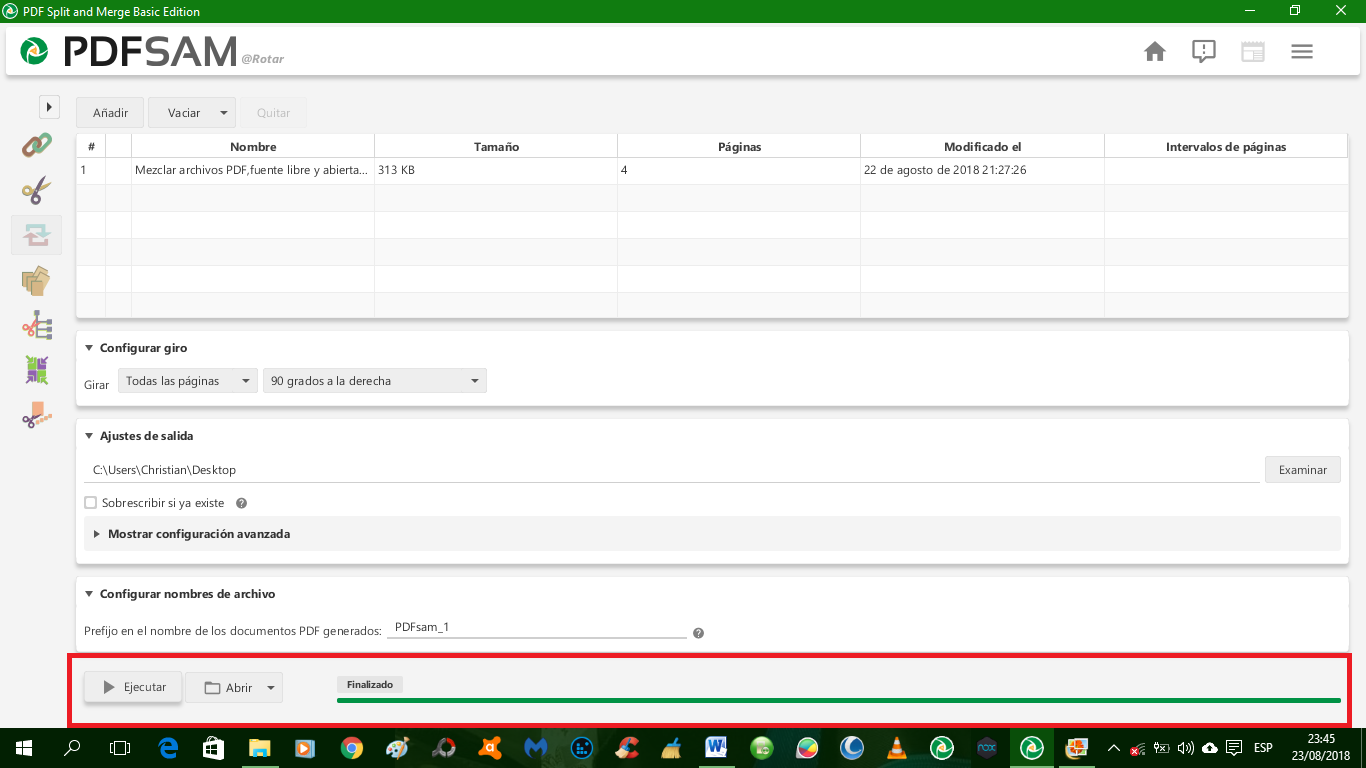Viewport: 1366px width, 768px height.
Task: Open the Extract pages module icon
Action: pyautogui.click(x=36, y=281)
